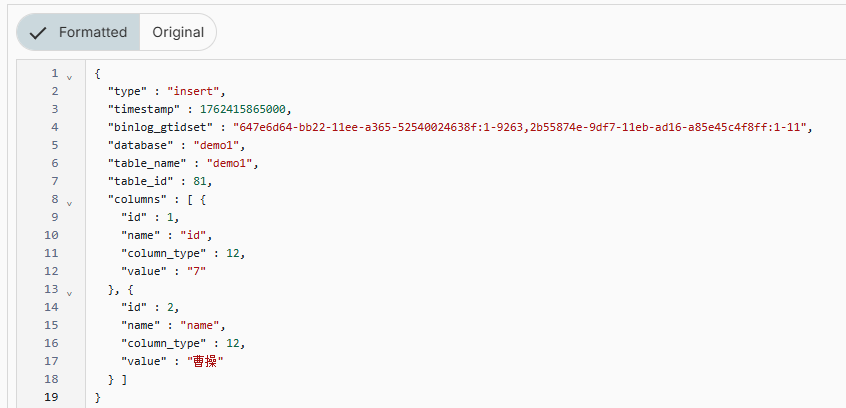Switch to the Original view

click(178, 32)
